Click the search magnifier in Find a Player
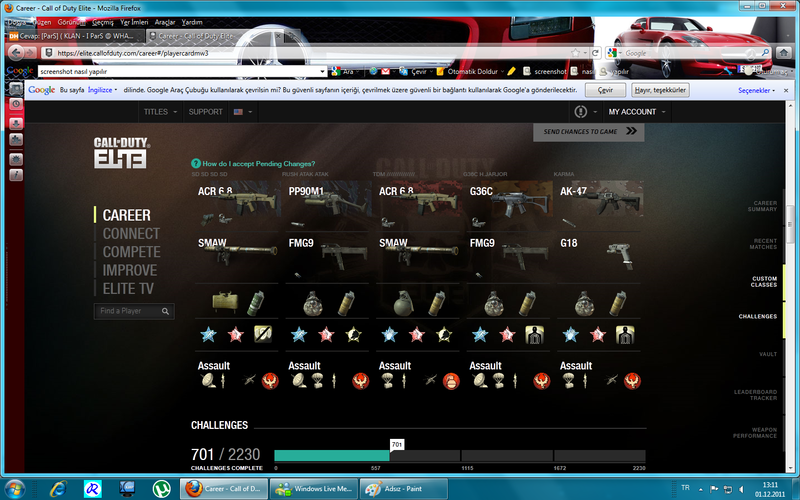This screenshot has width=800, height=500. [165, 311]
